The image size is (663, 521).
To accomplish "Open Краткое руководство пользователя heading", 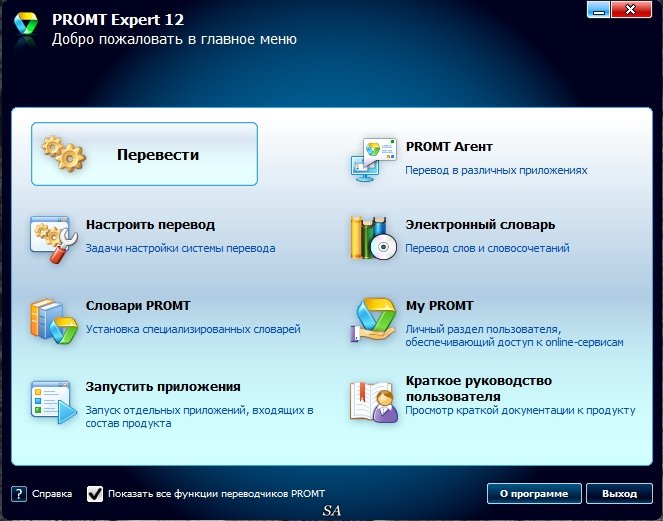I will [479, 389].
